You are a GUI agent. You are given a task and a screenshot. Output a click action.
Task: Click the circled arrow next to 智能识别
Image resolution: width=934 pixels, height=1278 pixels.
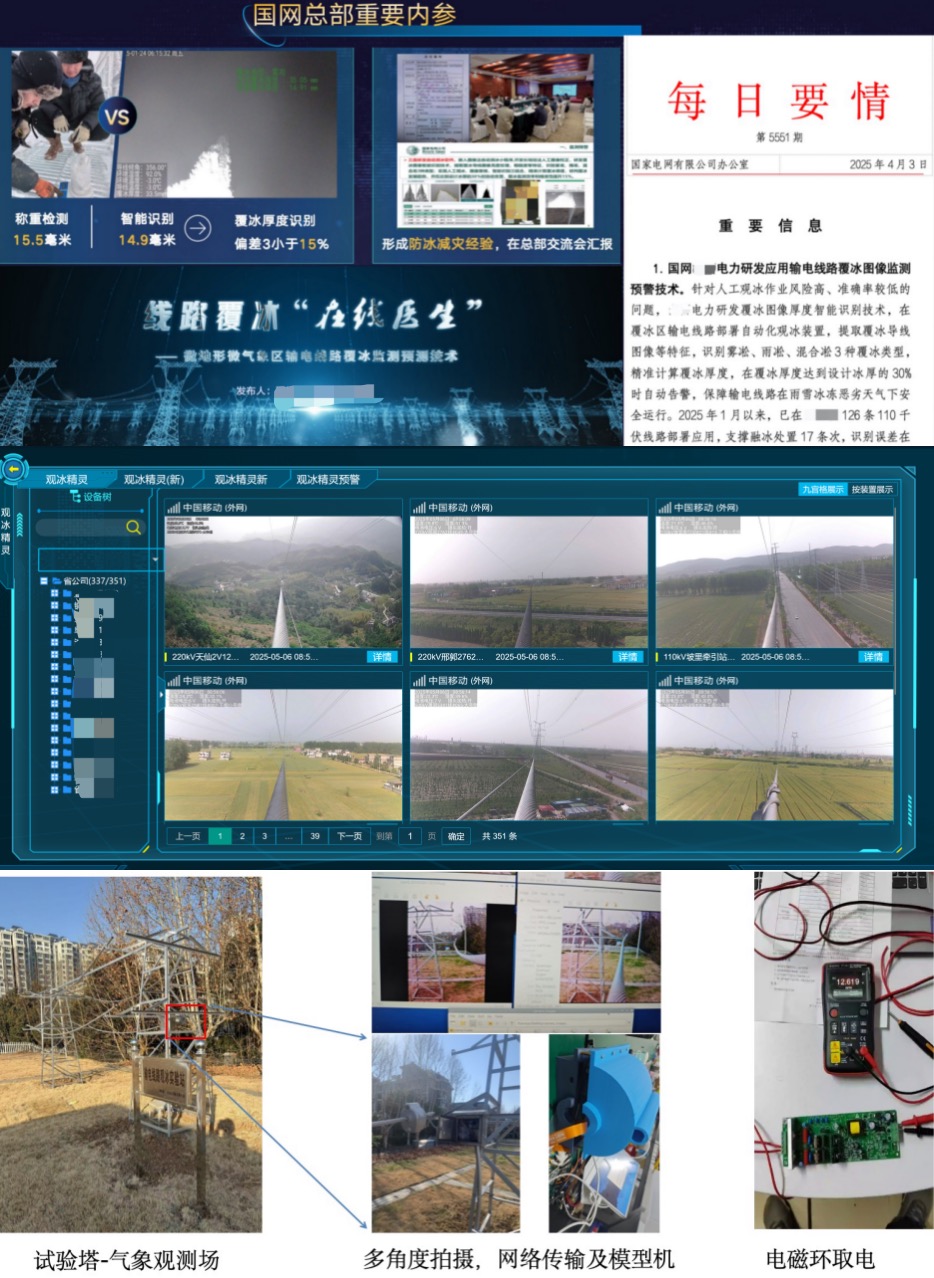199,228
